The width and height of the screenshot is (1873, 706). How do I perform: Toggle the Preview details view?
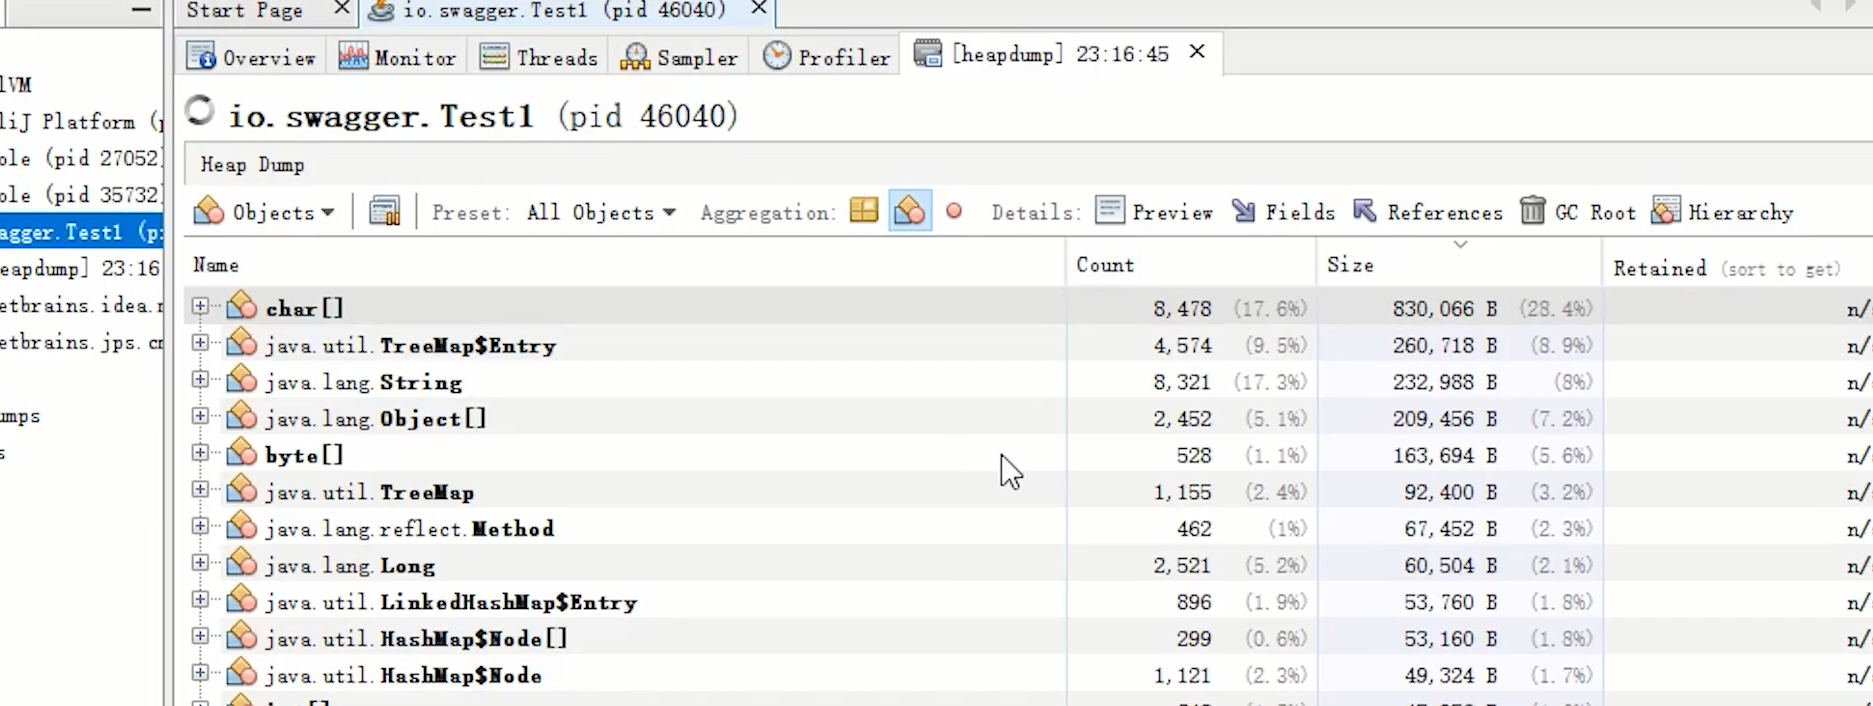pos(1154,212)
